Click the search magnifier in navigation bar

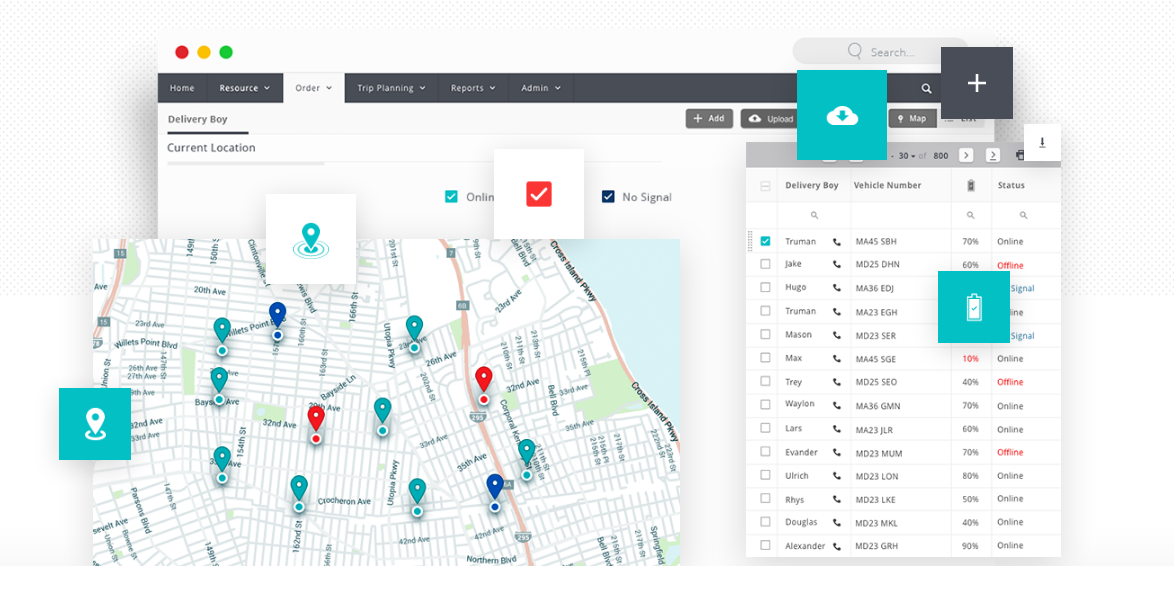(x=927, y=89)
